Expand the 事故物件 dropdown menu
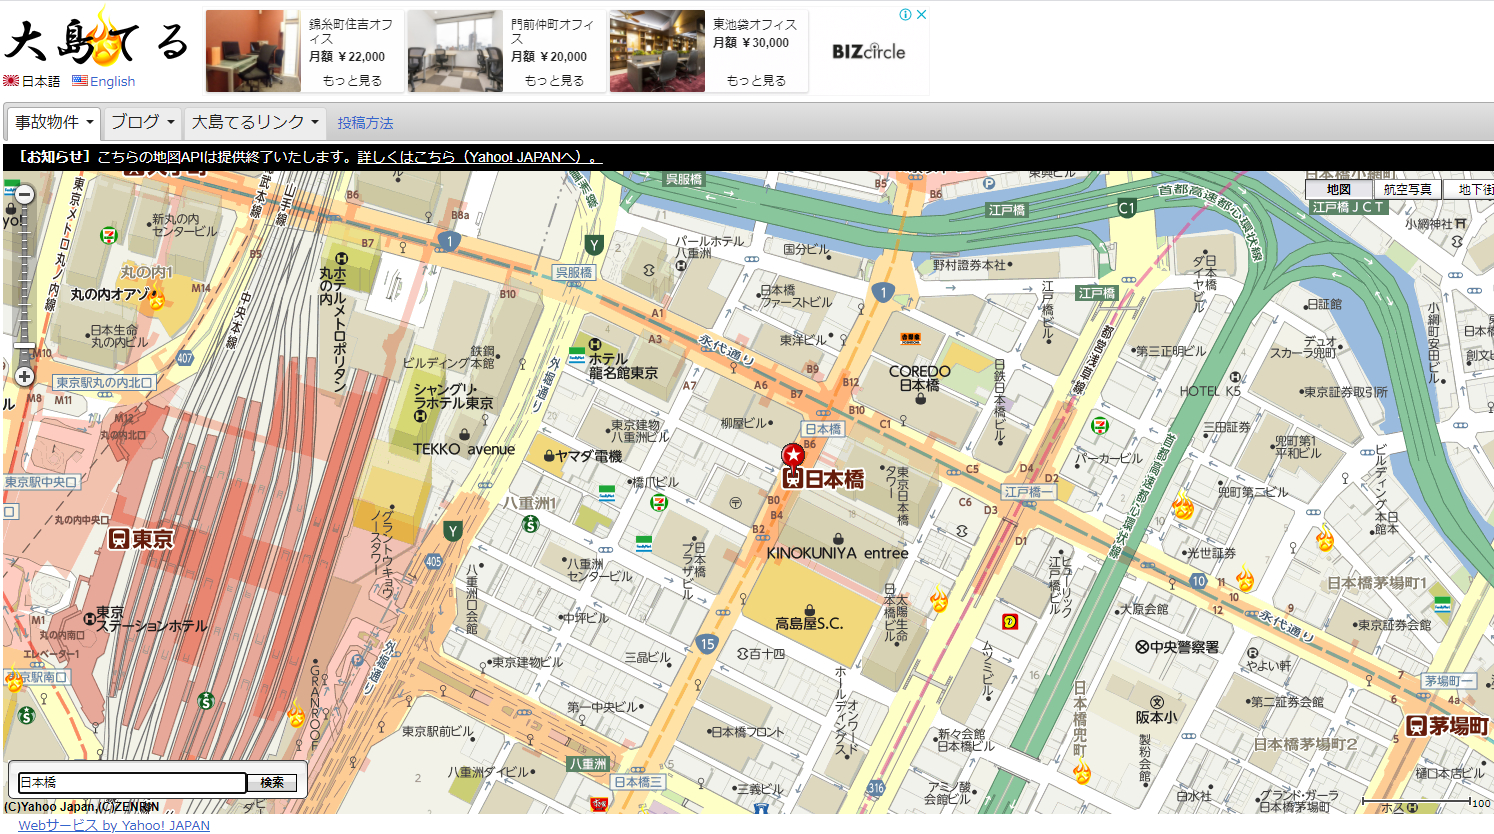1494x834 pixels. coord(54,123)
